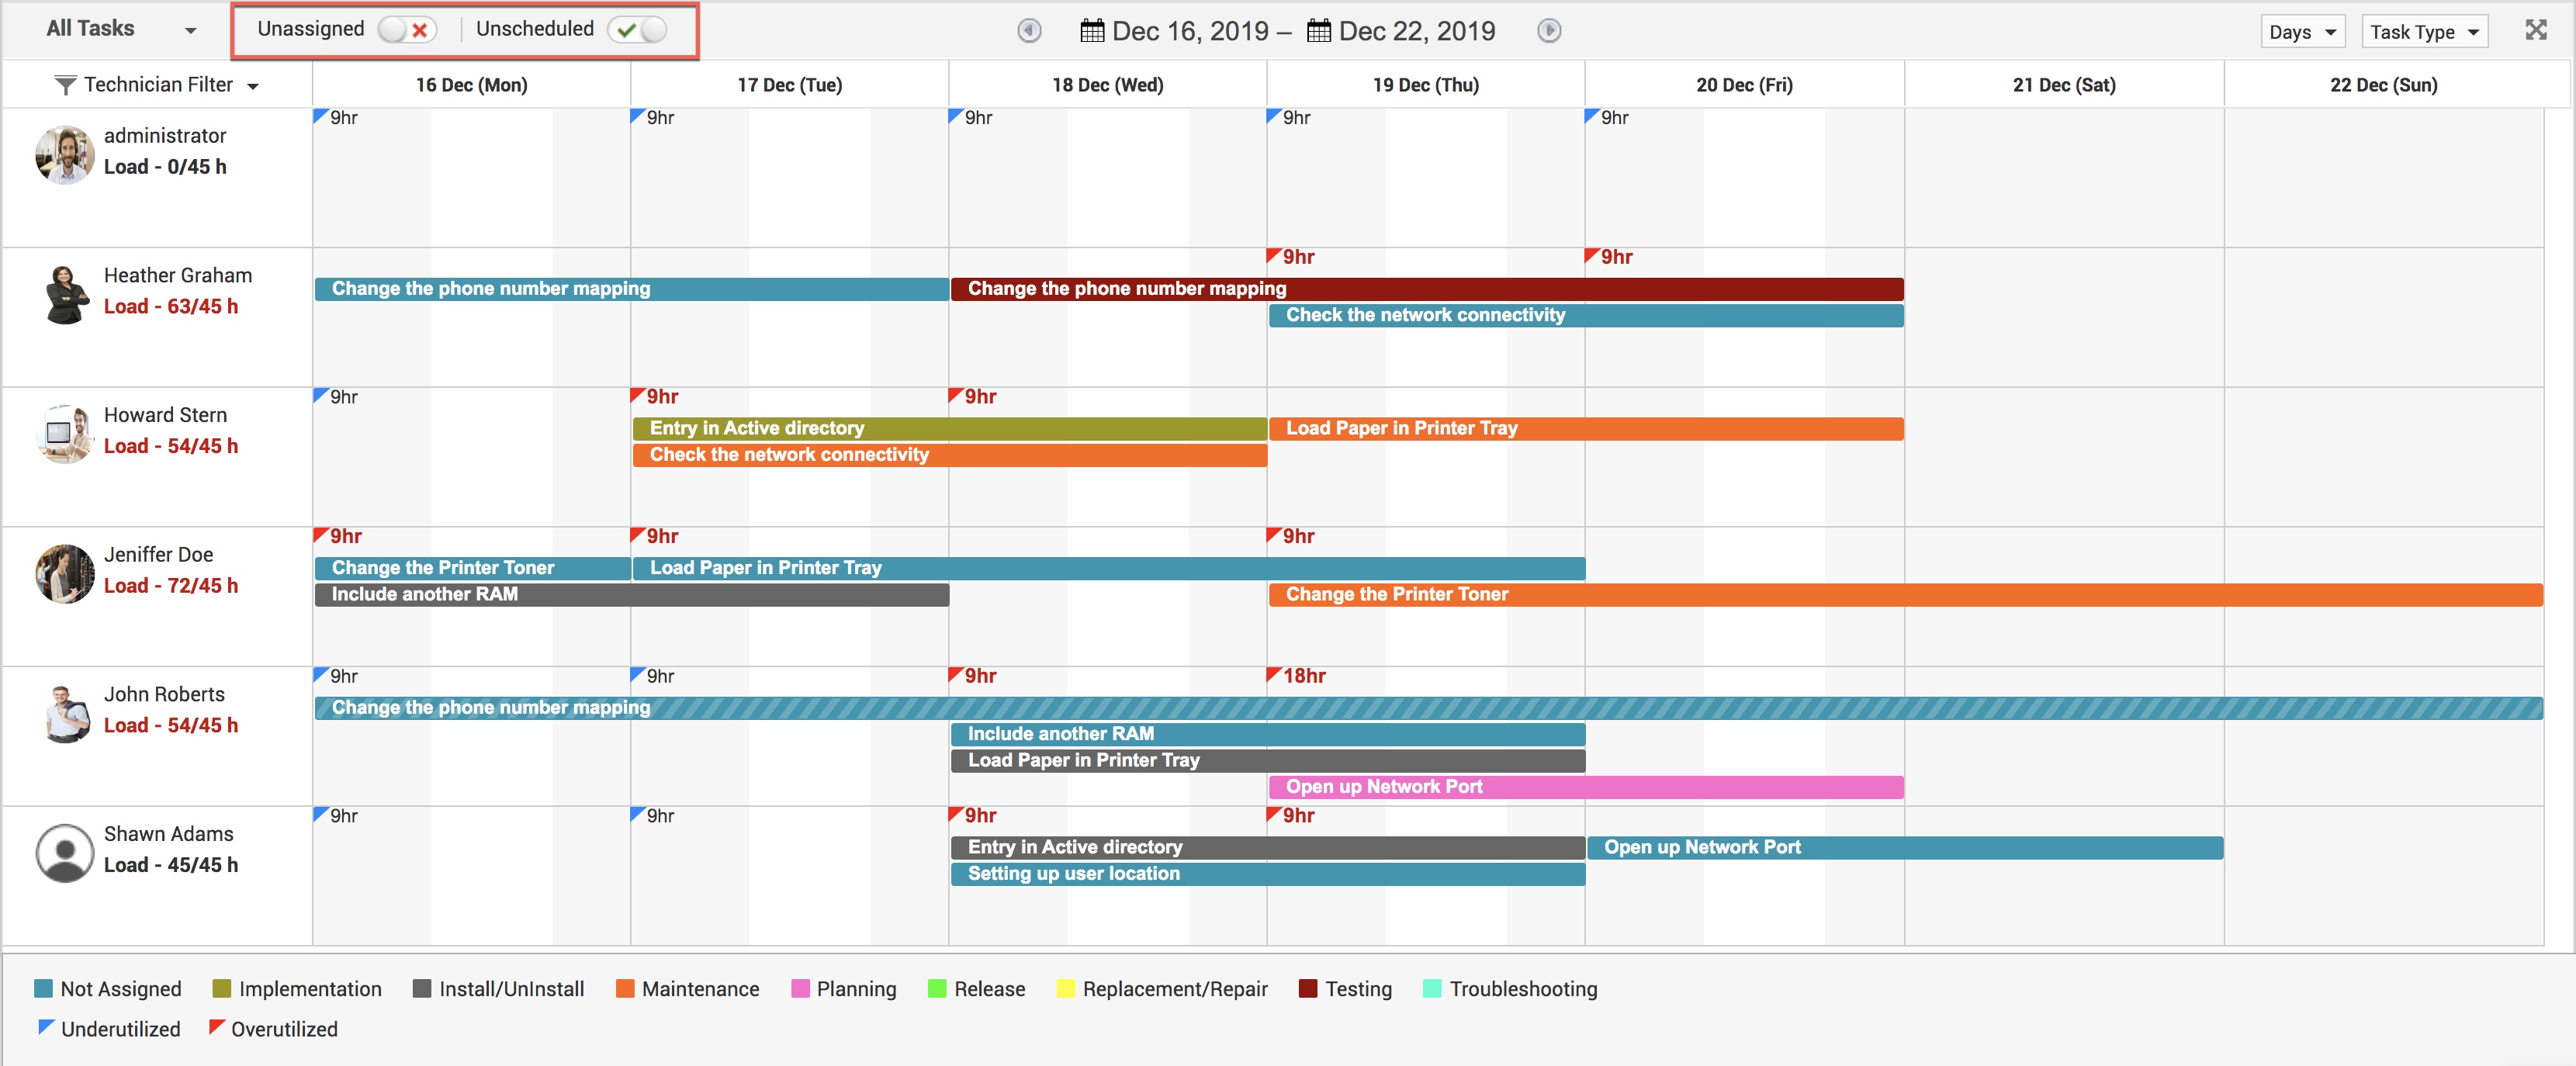Go to next week arrow
Screen dimensions: 2576x1066
(x=1549, y=31)
